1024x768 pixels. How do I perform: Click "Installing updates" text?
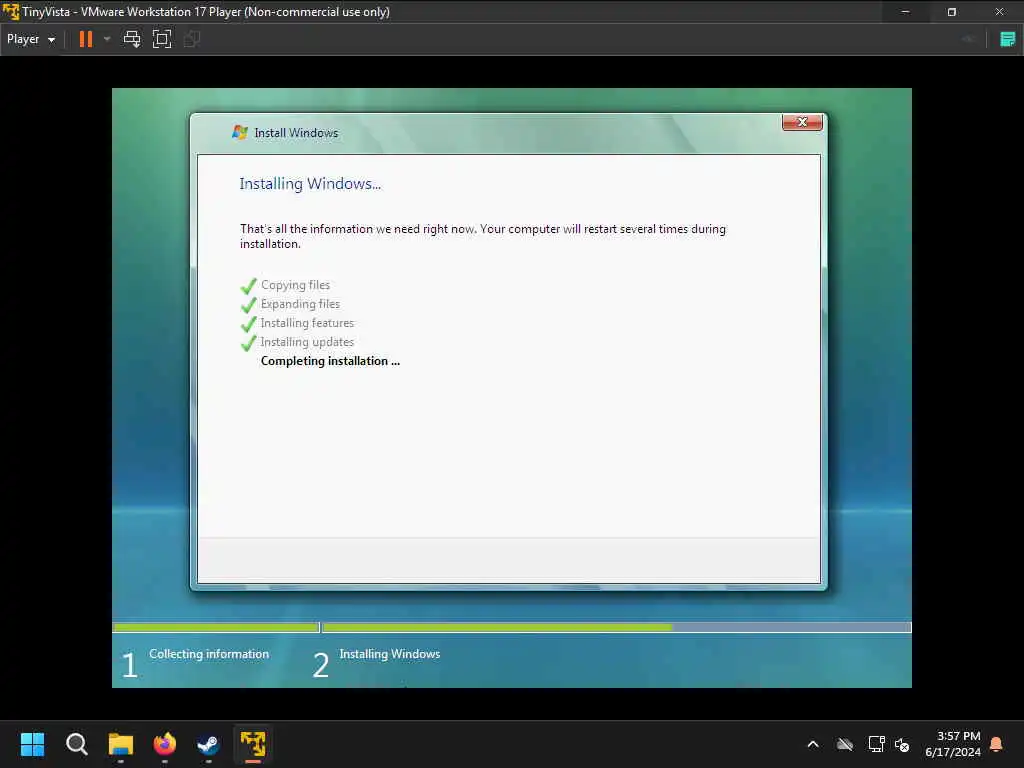[x=307, y=342]
